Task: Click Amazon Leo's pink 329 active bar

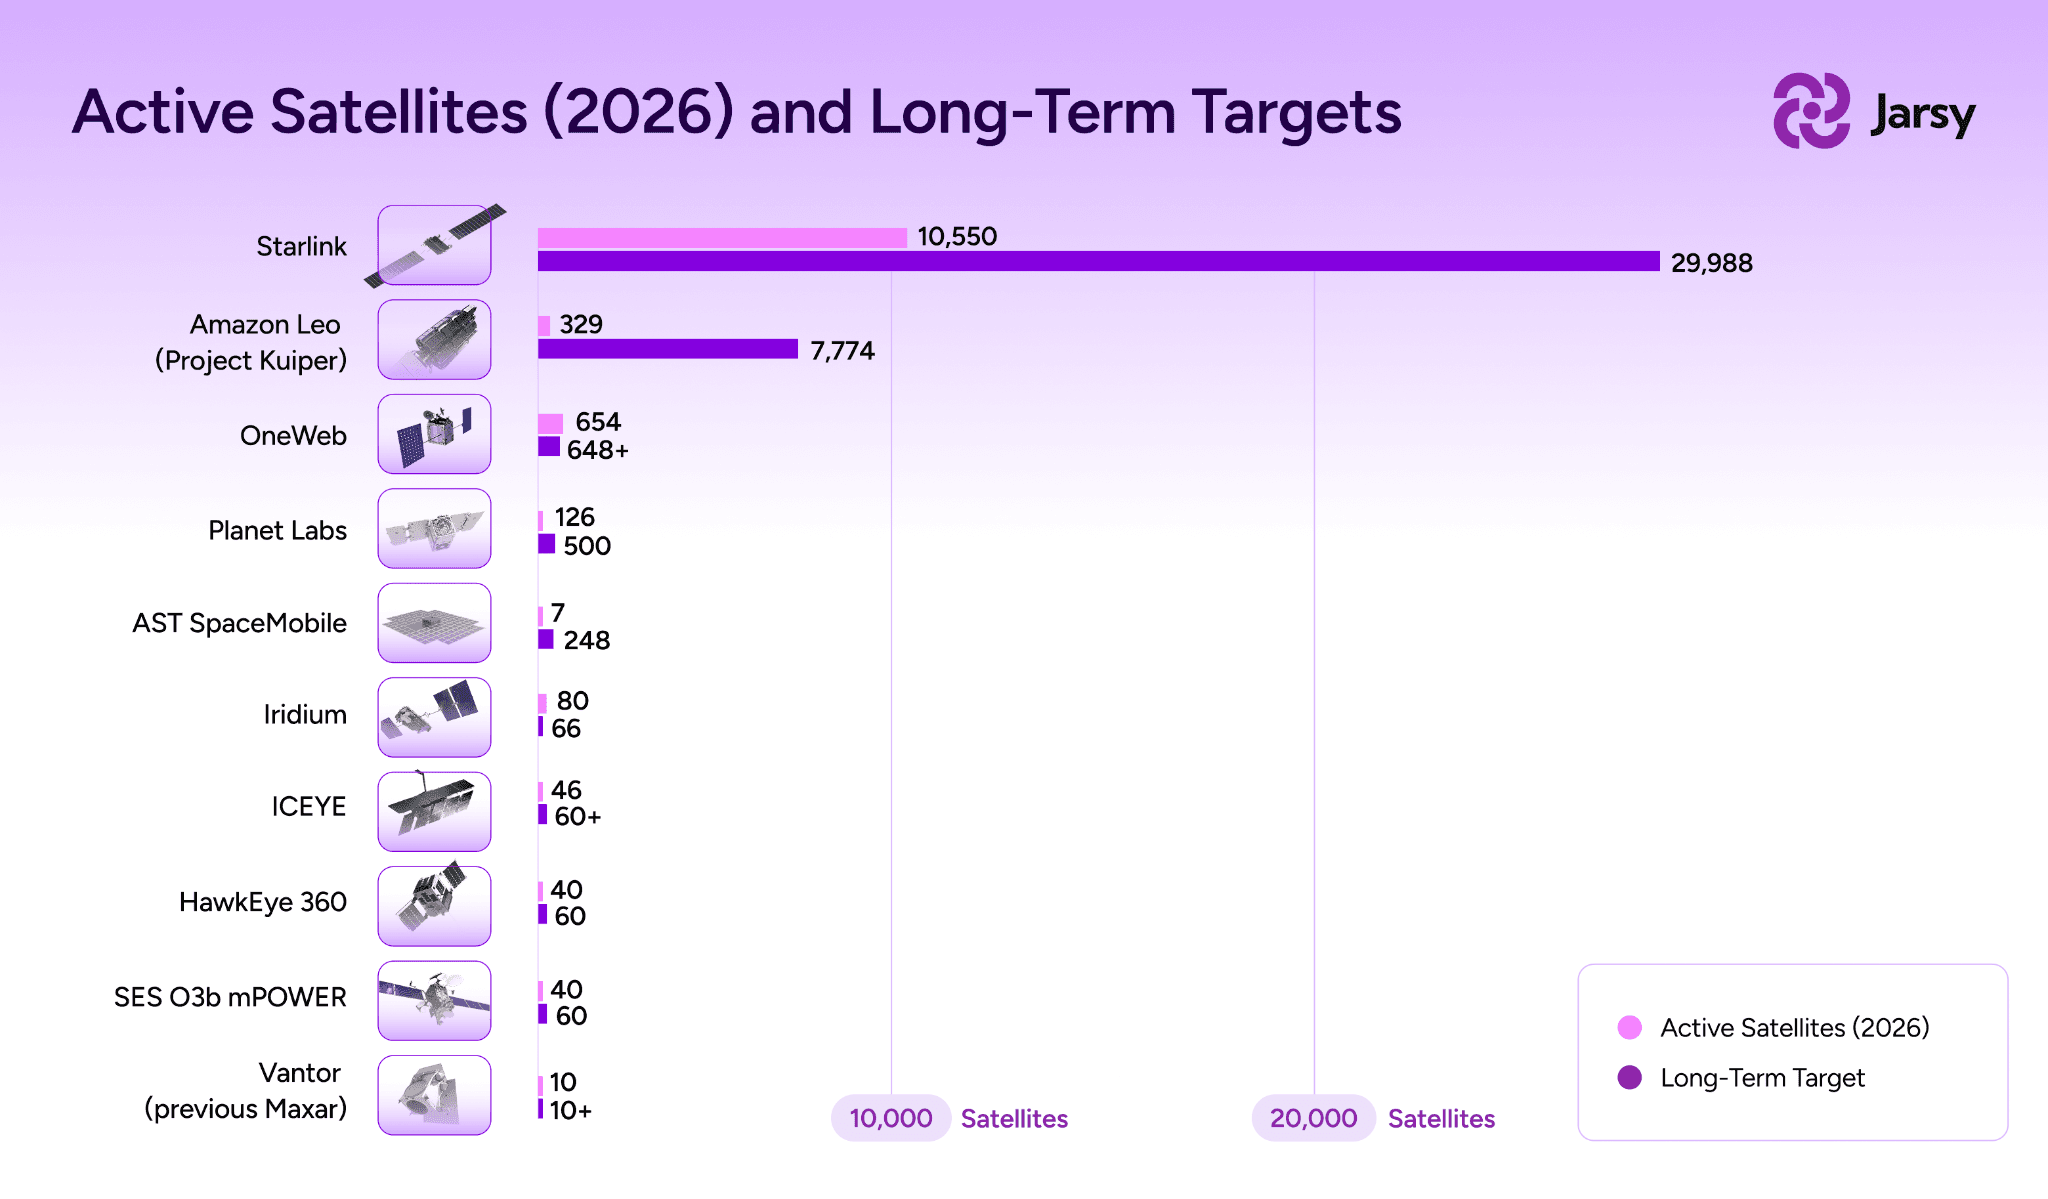Action: pyautogui.click(x=544, y=326)
